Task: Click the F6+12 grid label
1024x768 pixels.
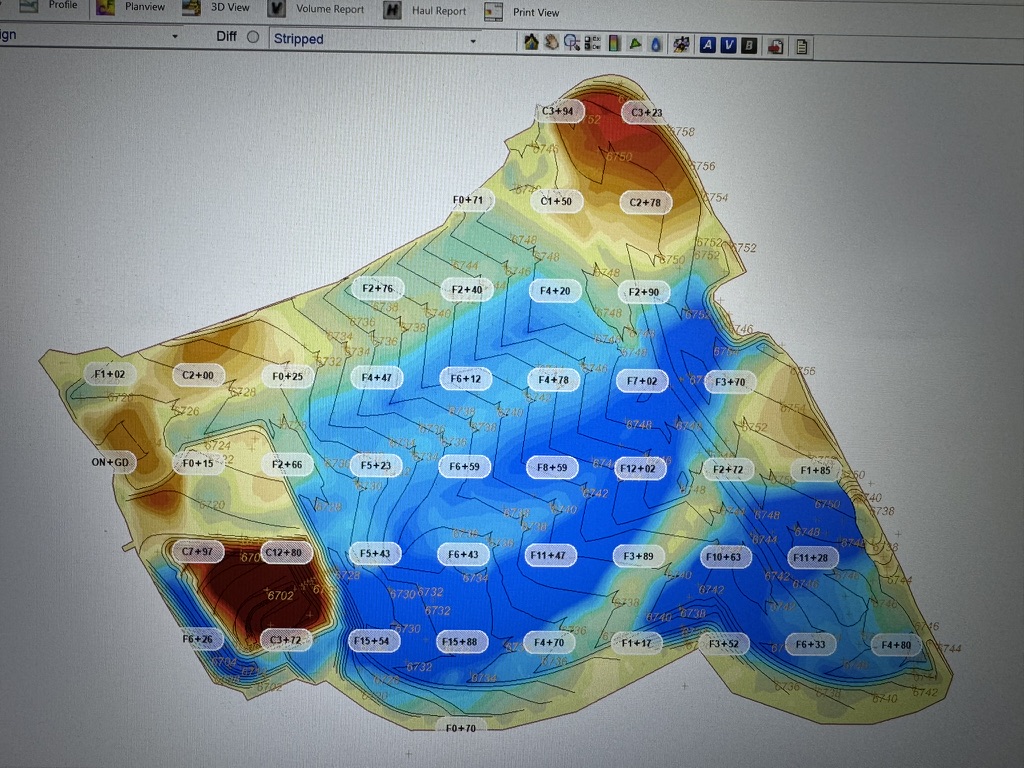Action: pyautogui.click(x=466, y=379)
